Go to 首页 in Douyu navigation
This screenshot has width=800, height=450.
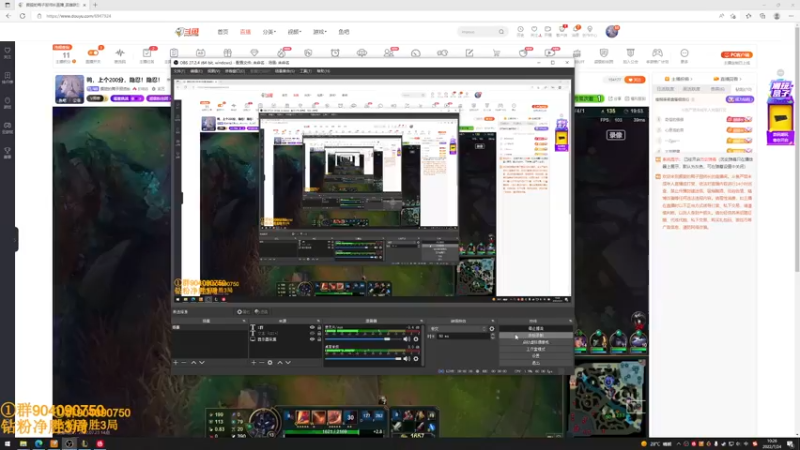click(x=223, y=32)
